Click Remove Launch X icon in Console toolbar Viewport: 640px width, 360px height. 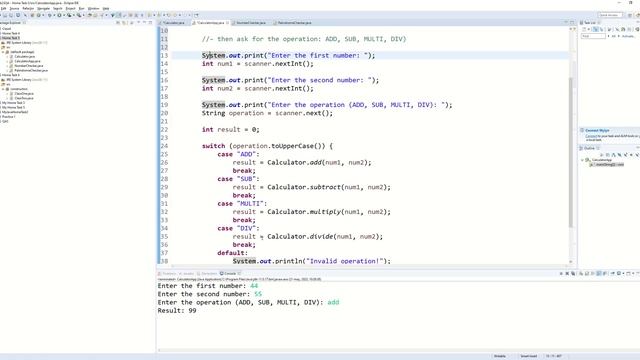point(567,273)
